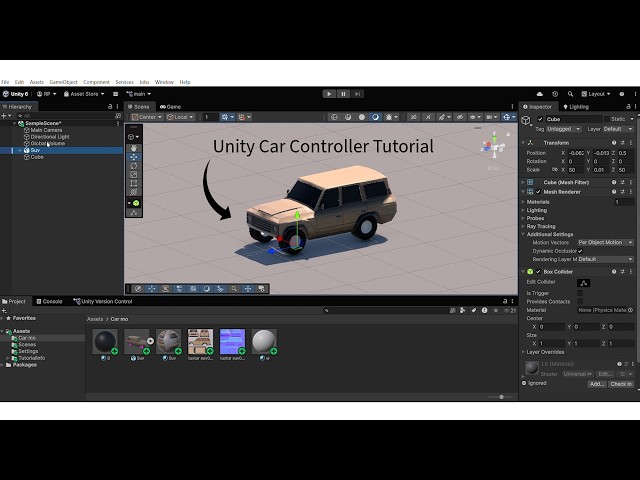This screenshot has width=640, height=480.
Task: Toggle the 2D view shading sphere icon
Action: (362, 117)
